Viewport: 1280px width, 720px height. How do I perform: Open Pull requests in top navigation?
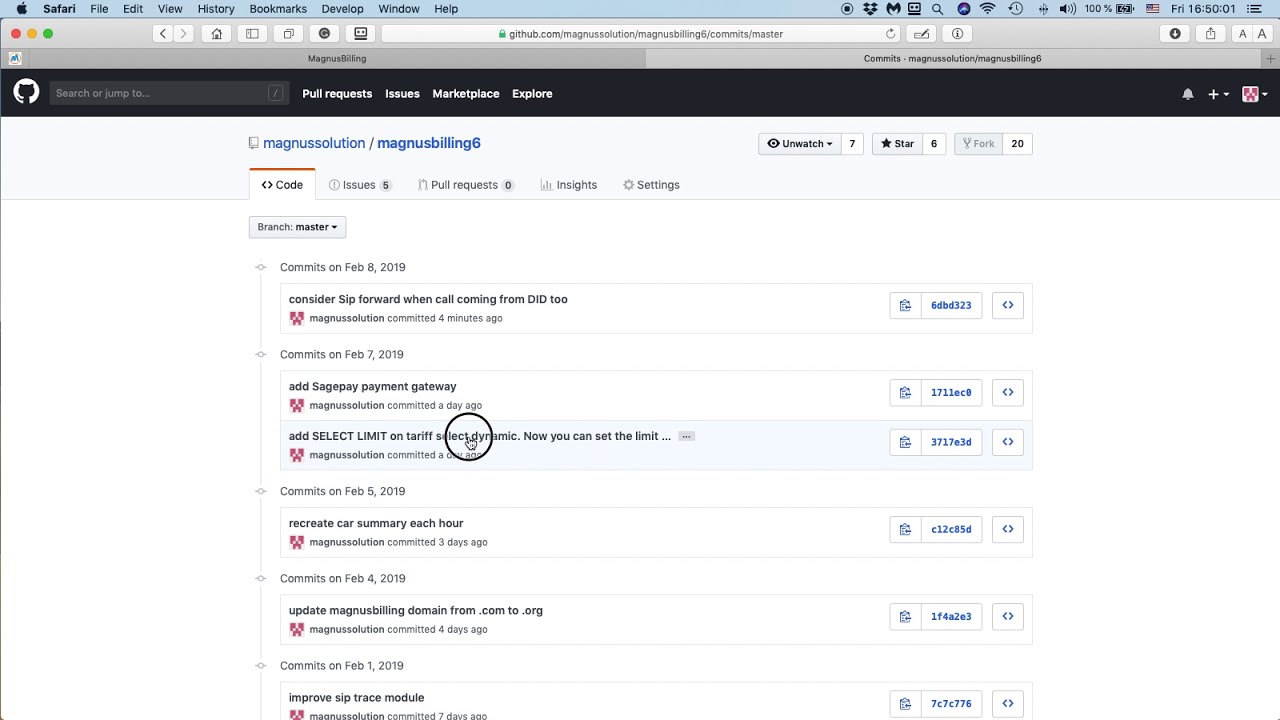[337, 94]
